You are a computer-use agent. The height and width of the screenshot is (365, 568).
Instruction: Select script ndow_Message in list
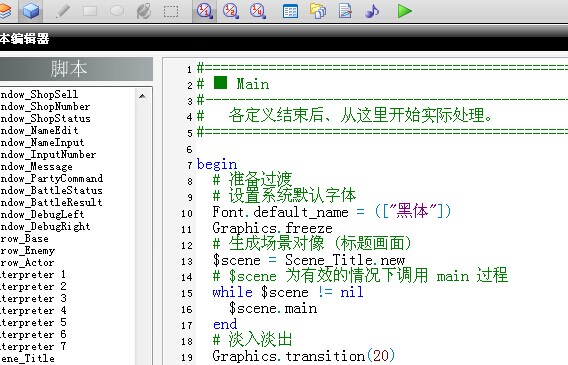[x=36, y=166]
